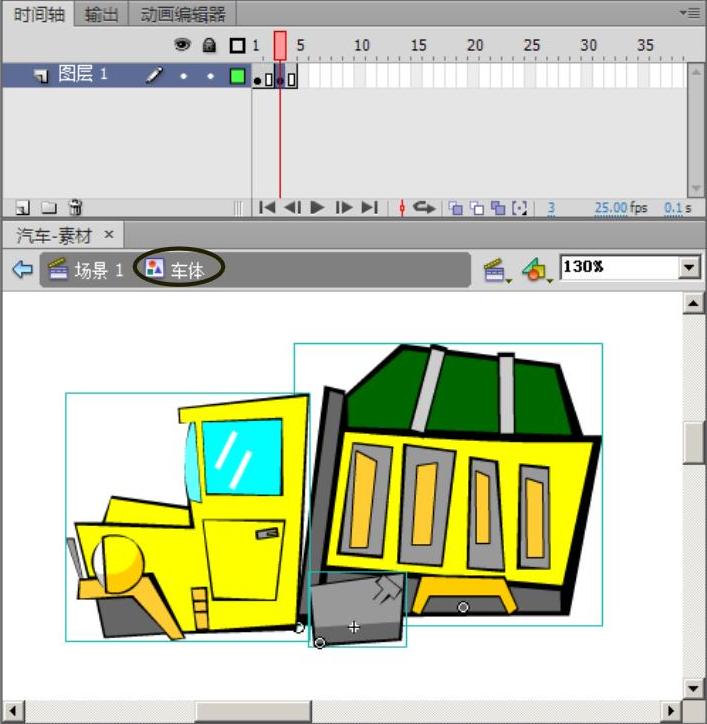Open modify onion markers menu
This screenshot has width=707, height=724.
tap(520, 208)
